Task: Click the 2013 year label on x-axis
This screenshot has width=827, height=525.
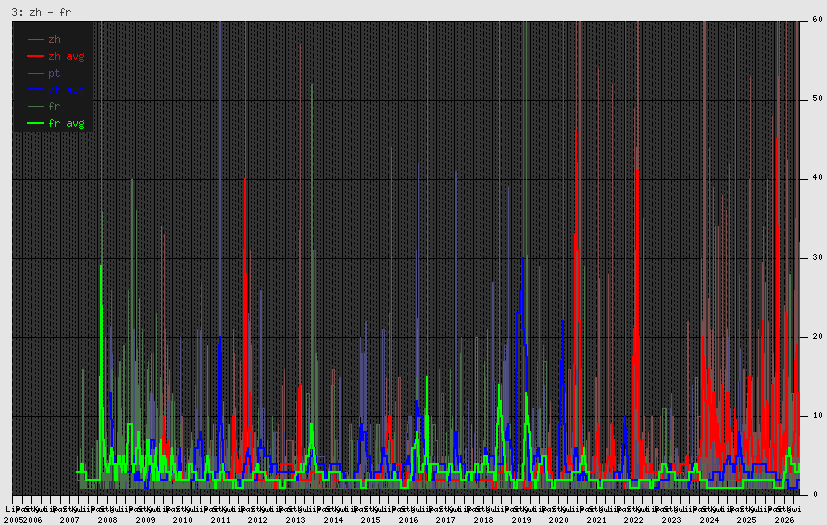Action: (x=295, y=520)
